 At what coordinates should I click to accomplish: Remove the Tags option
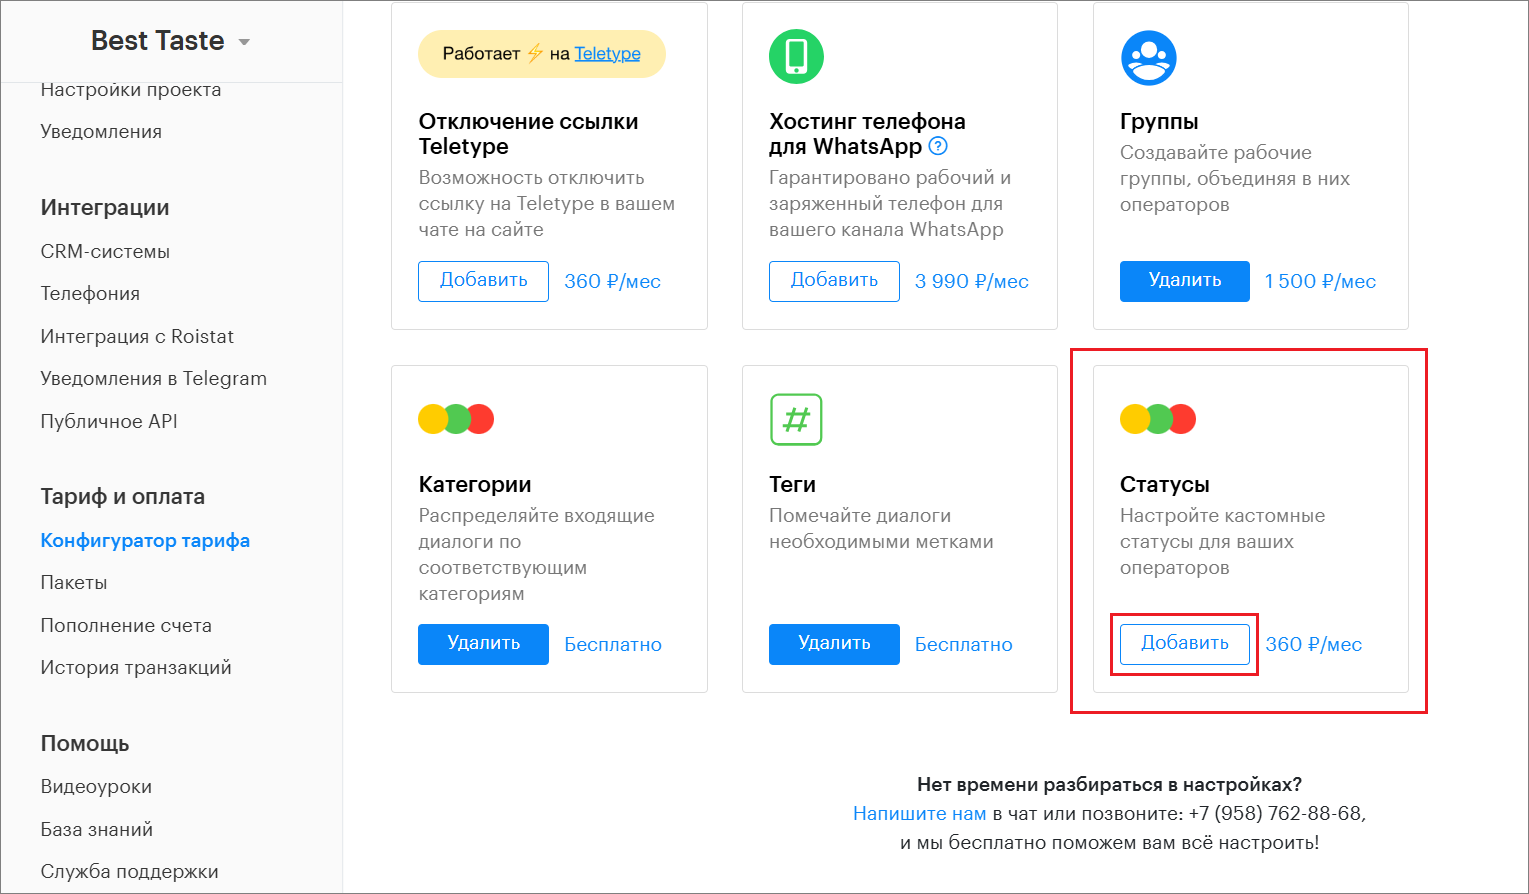point(834,644)
